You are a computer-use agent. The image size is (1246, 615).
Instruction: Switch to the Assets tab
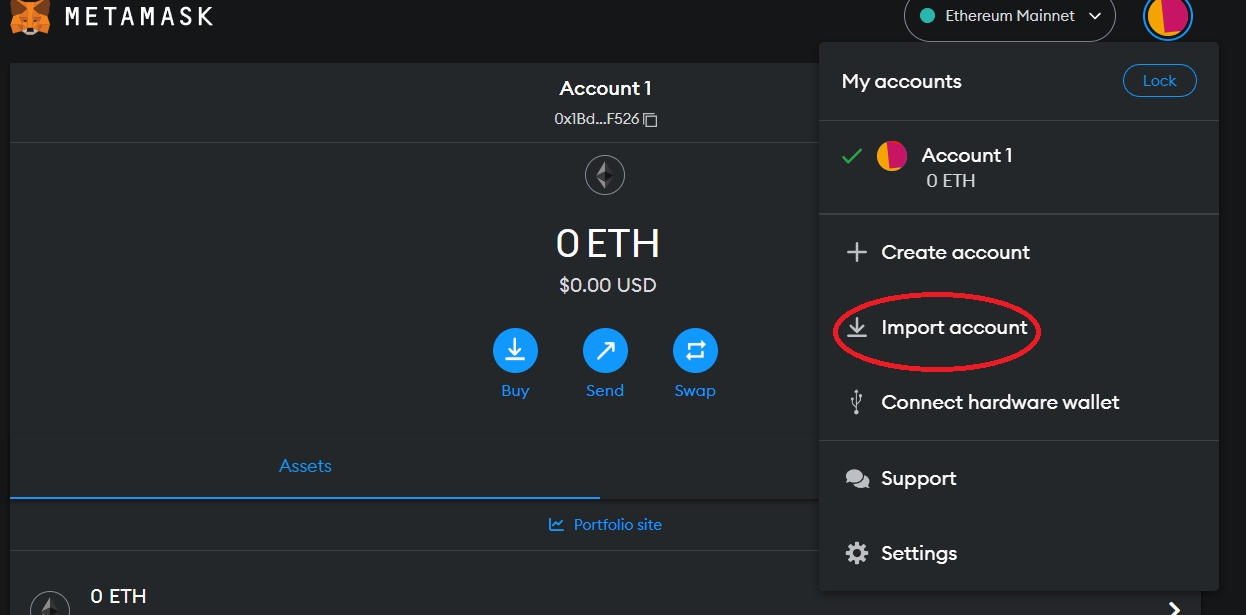pyautogui.click(x=305, y=466)
